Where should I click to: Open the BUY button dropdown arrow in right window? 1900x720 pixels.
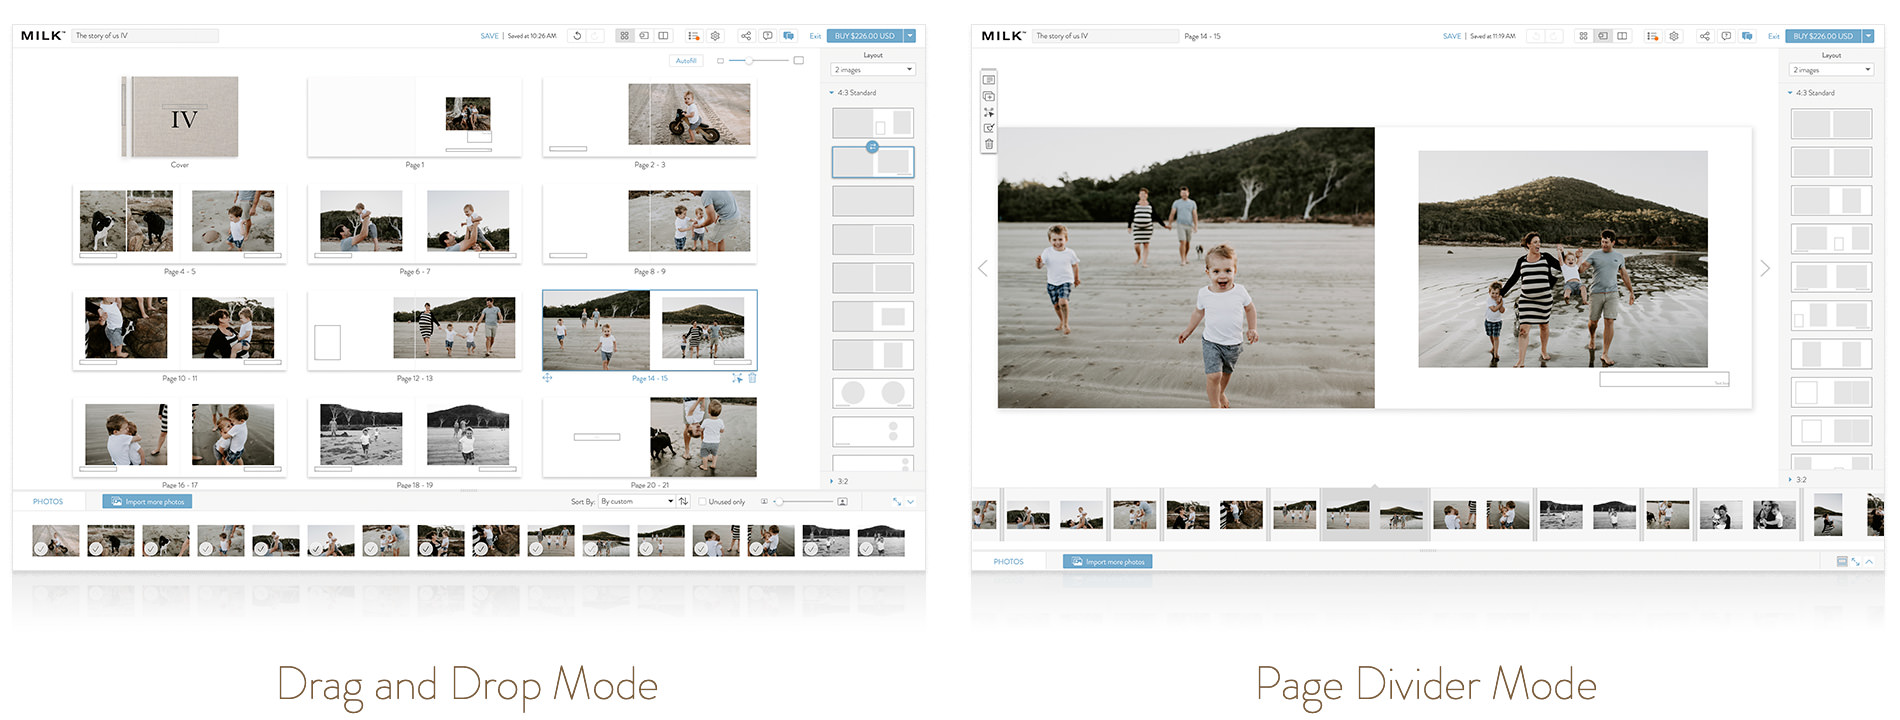coord(1868,36)
